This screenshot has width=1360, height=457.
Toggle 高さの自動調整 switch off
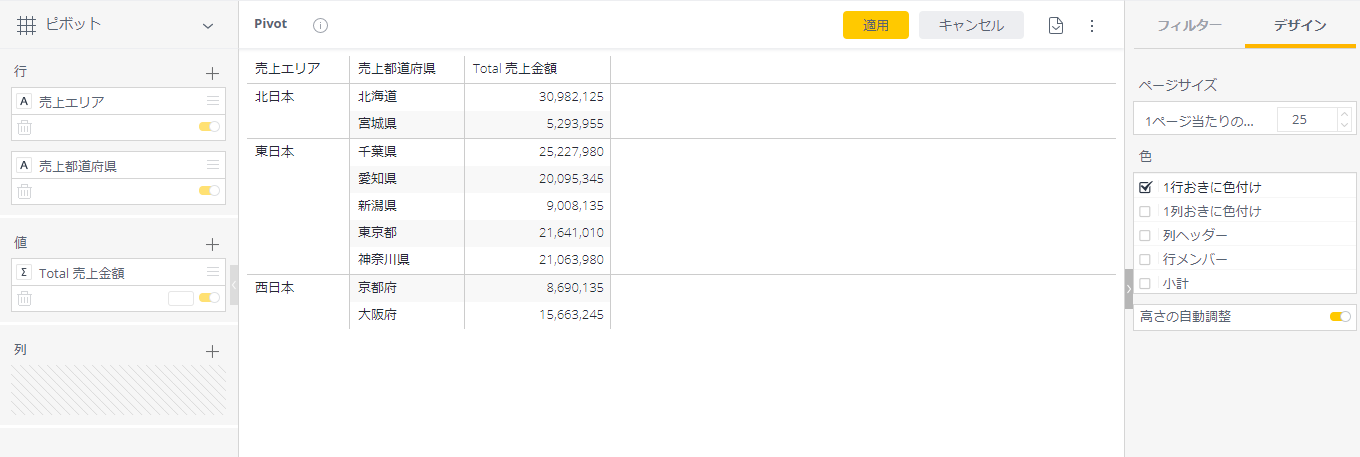1340,317
